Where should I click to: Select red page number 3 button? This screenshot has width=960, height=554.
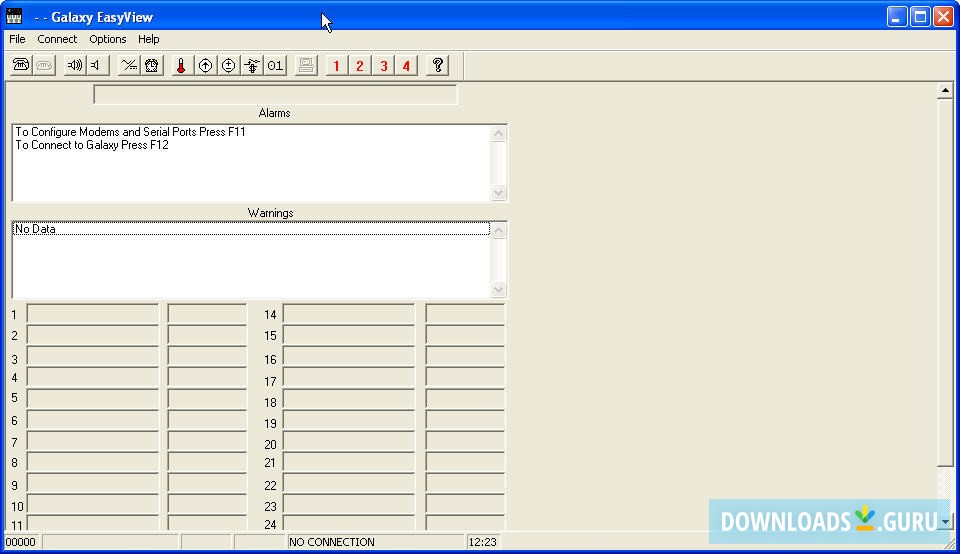383,65
